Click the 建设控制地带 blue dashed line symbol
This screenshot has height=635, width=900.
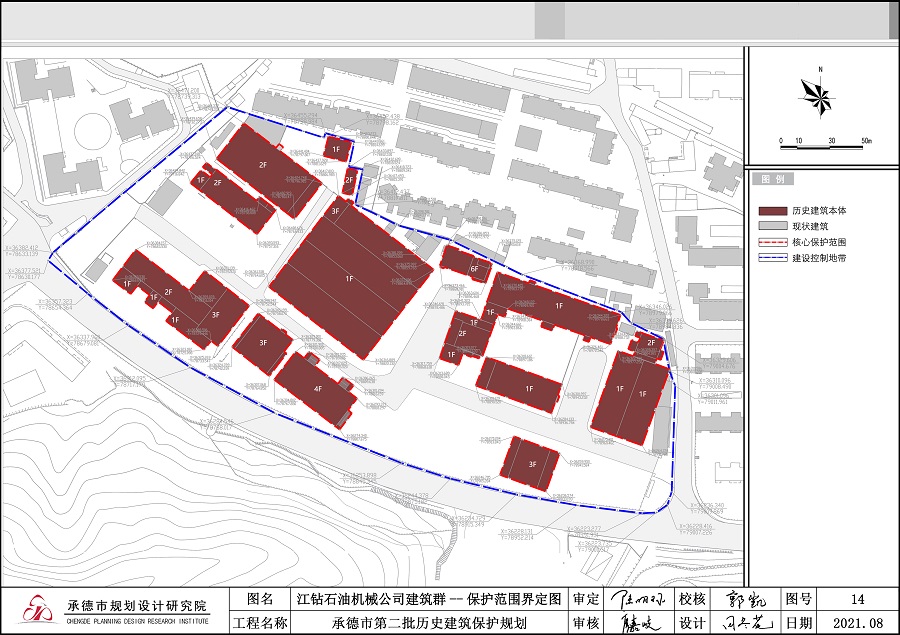tap(773, 257)
